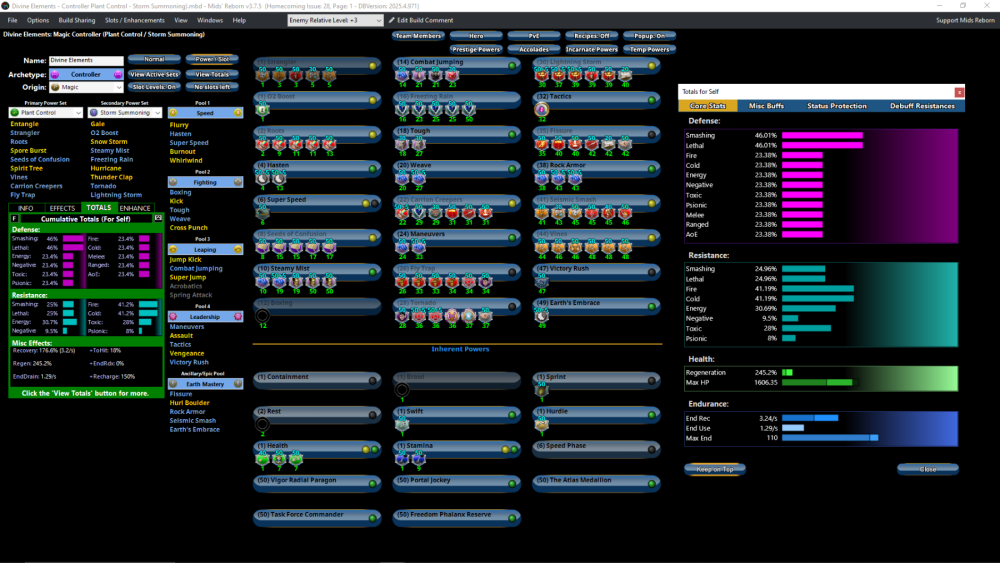Toggle the Hasten power green indicator
The height and width of the screenshot is (563, 1000).
tap(373, 167)
